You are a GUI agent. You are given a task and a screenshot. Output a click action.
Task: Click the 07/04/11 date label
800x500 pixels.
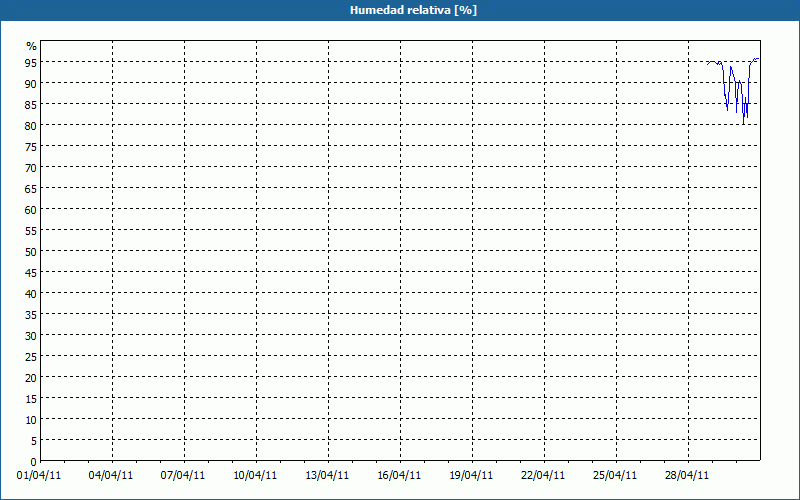[183, 476]
